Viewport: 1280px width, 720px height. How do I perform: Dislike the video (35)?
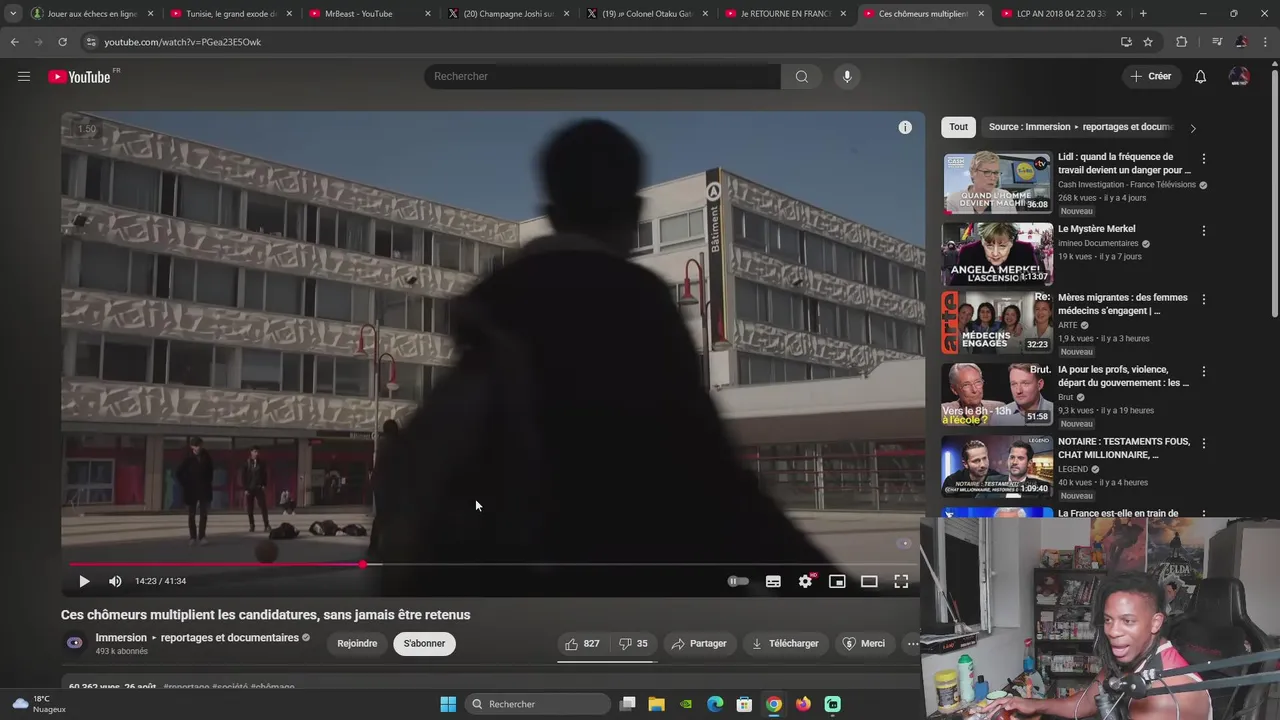[633, 644]
